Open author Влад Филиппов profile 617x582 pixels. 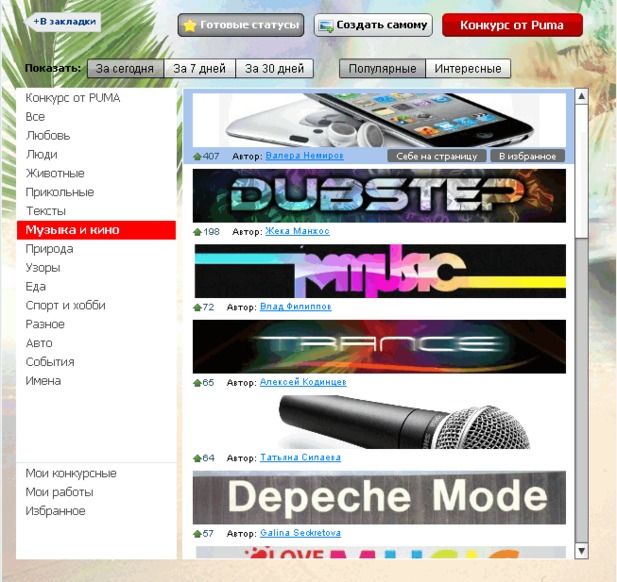pyautogui.click(x=296, y=307)
